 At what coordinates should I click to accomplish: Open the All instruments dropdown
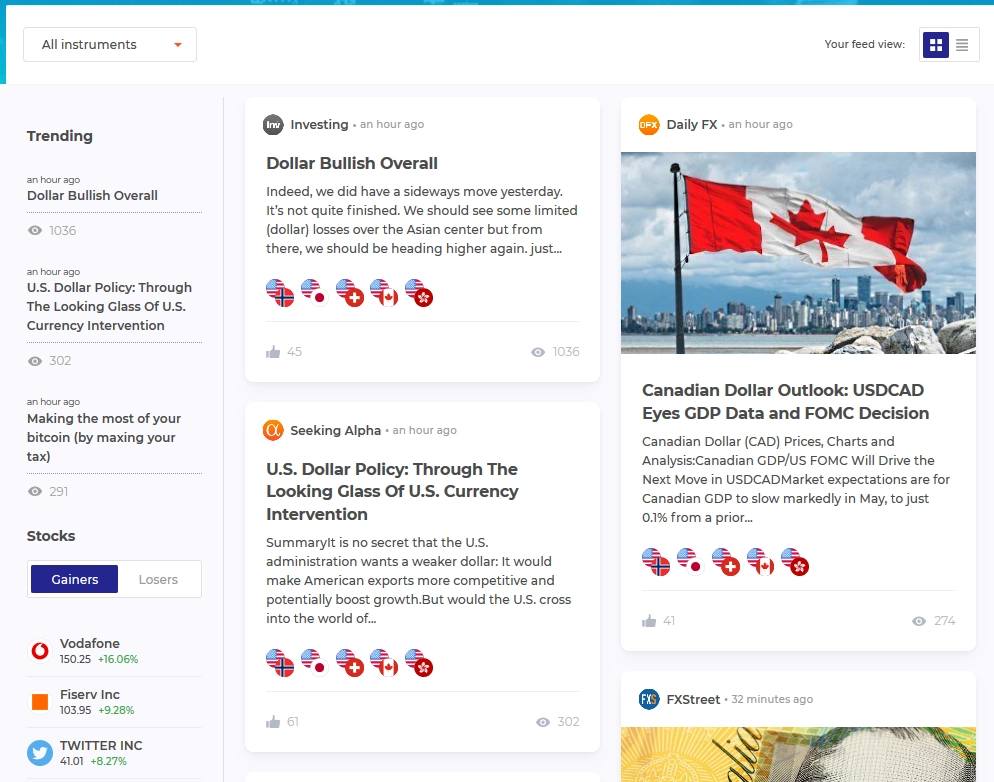point(110,44)
